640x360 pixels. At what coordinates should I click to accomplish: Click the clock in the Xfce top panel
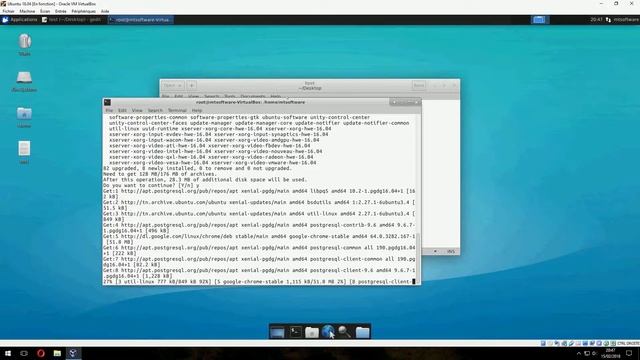596,20
